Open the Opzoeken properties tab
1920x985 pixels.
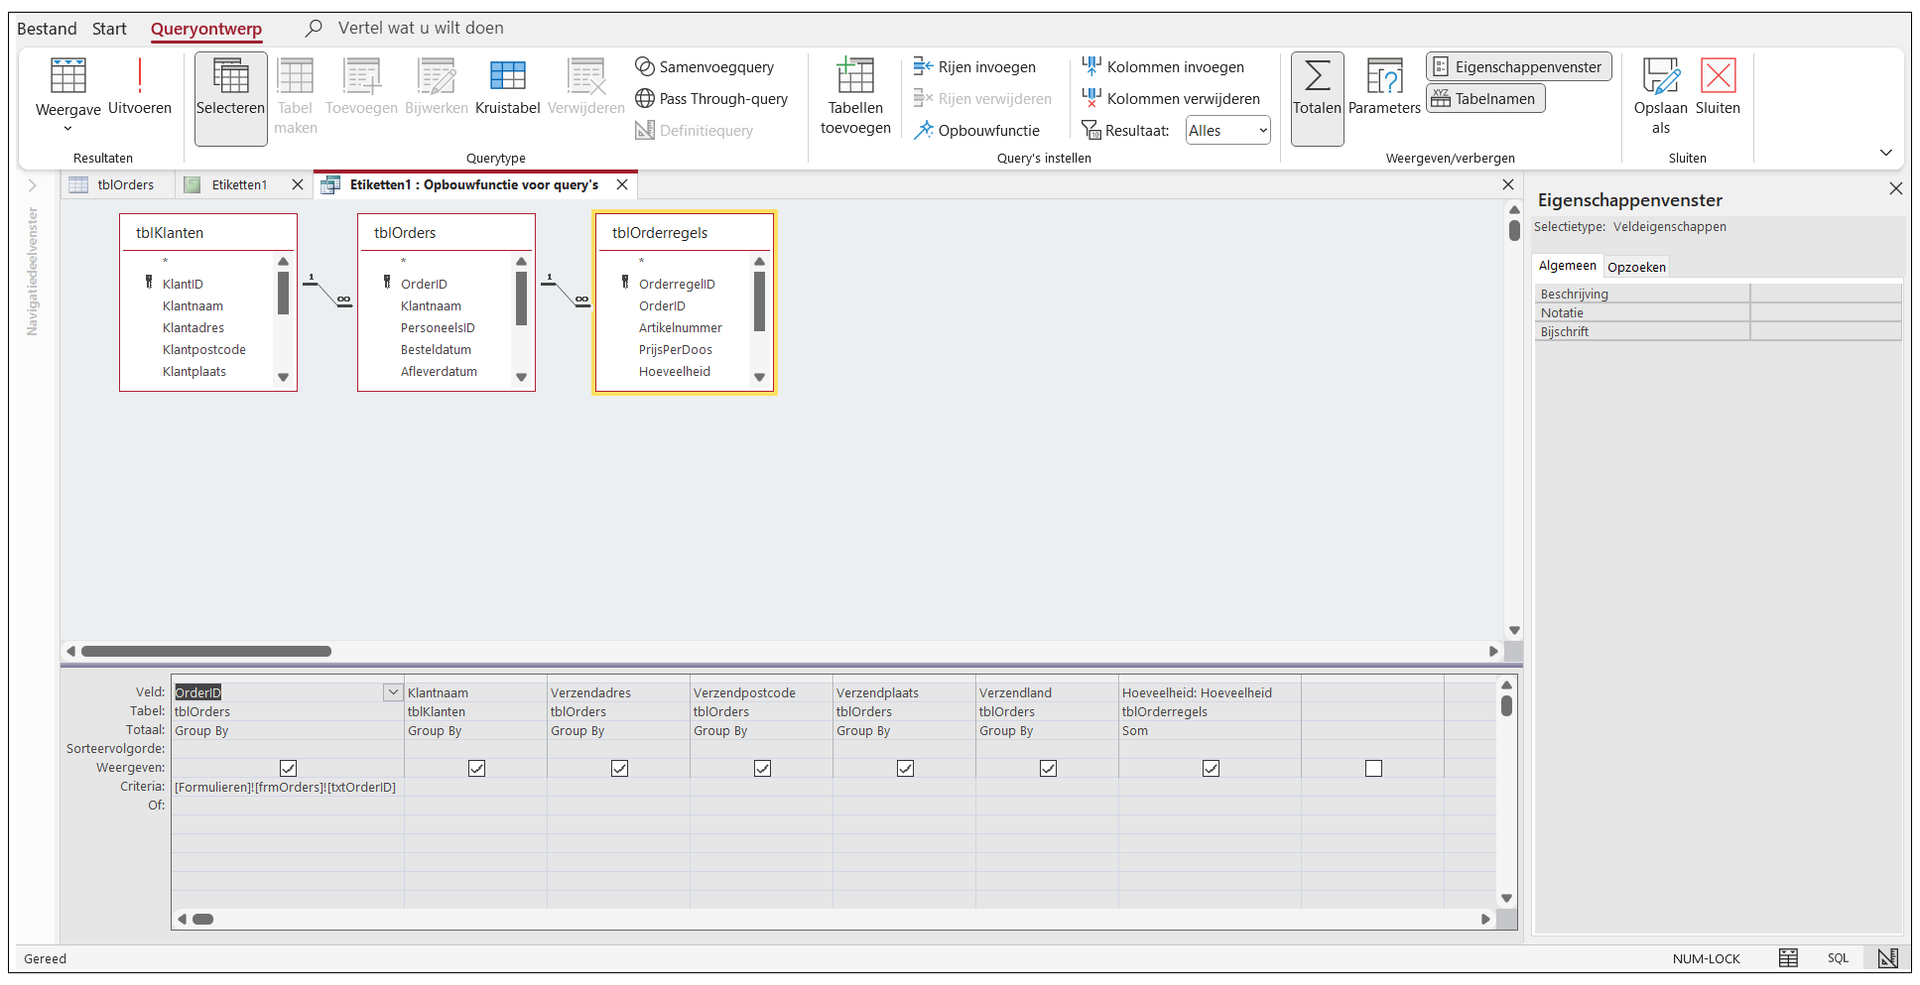[1637, 267]
